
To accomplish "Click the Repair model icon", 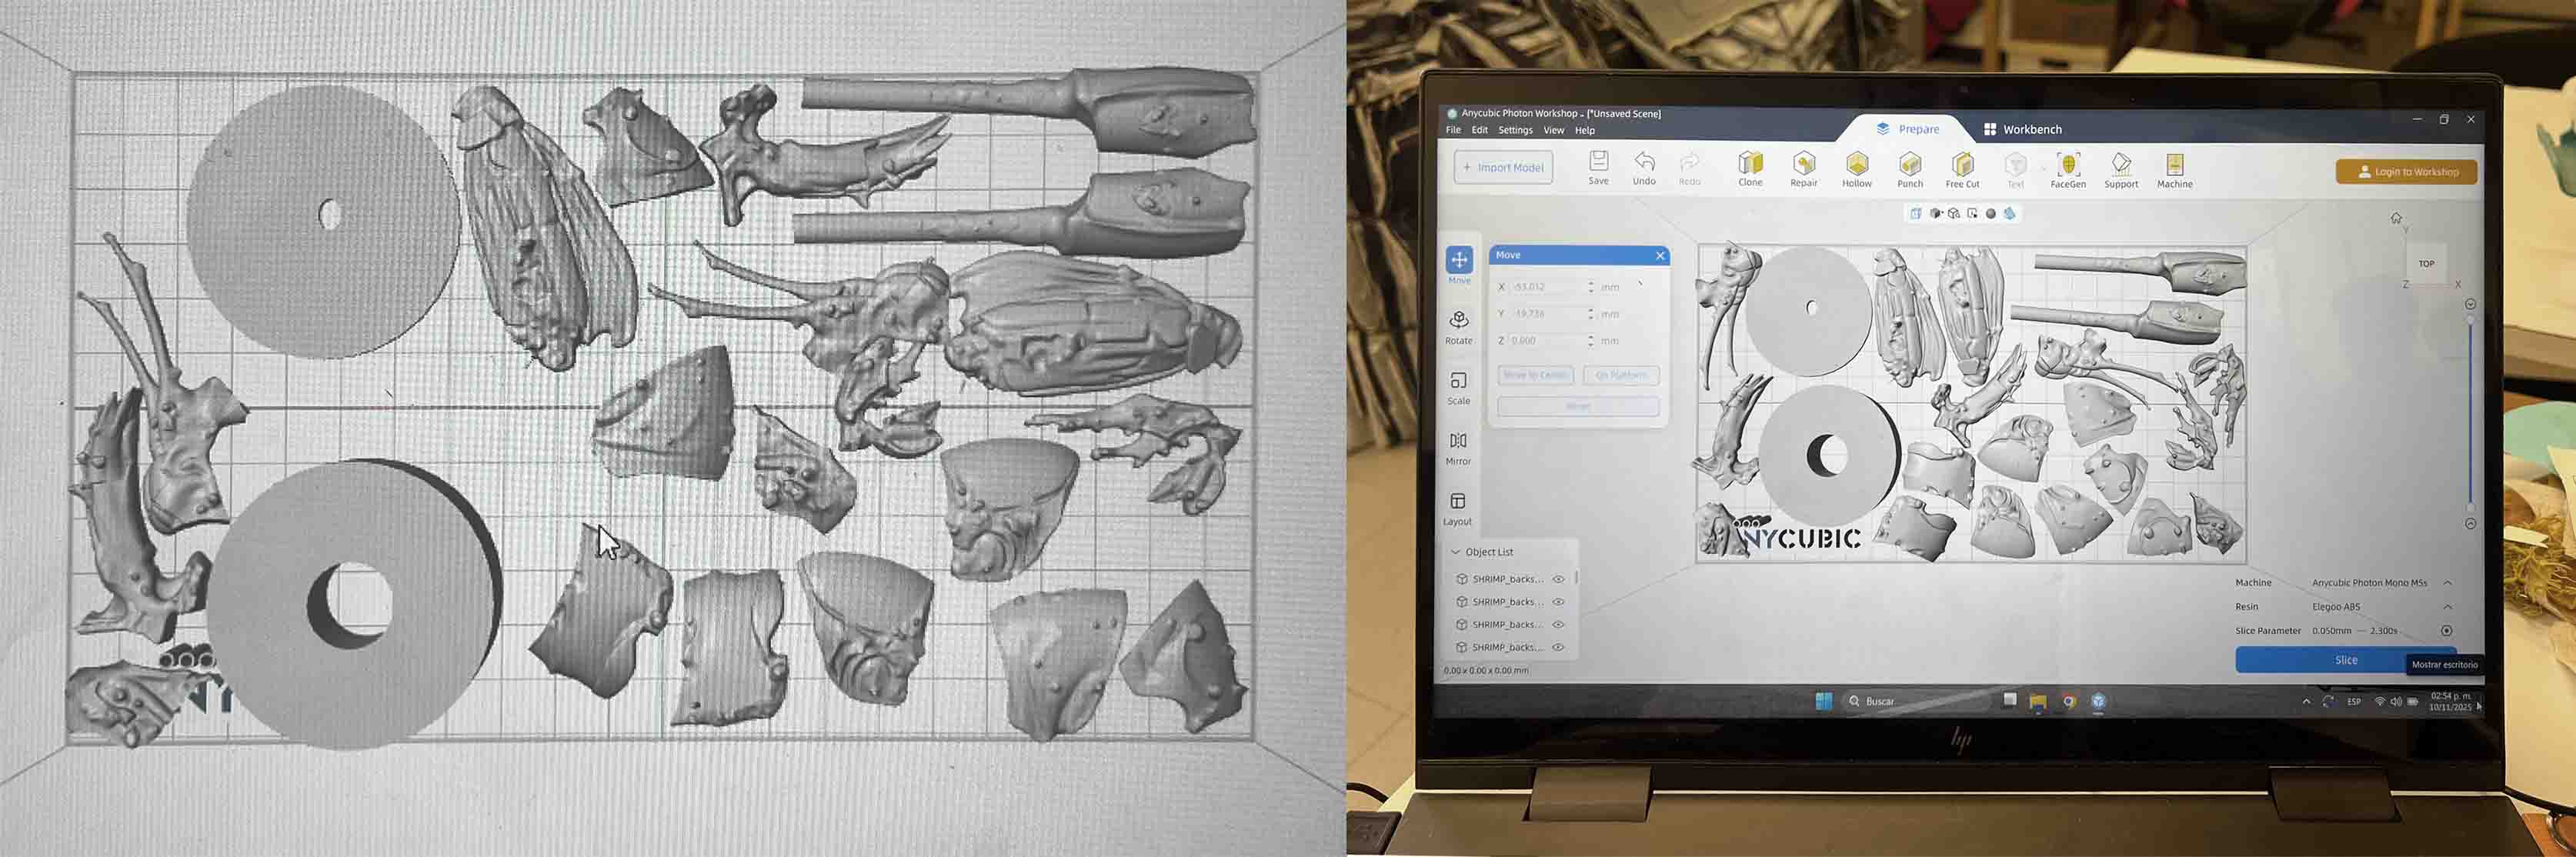I will click(x=1804, y=165).
